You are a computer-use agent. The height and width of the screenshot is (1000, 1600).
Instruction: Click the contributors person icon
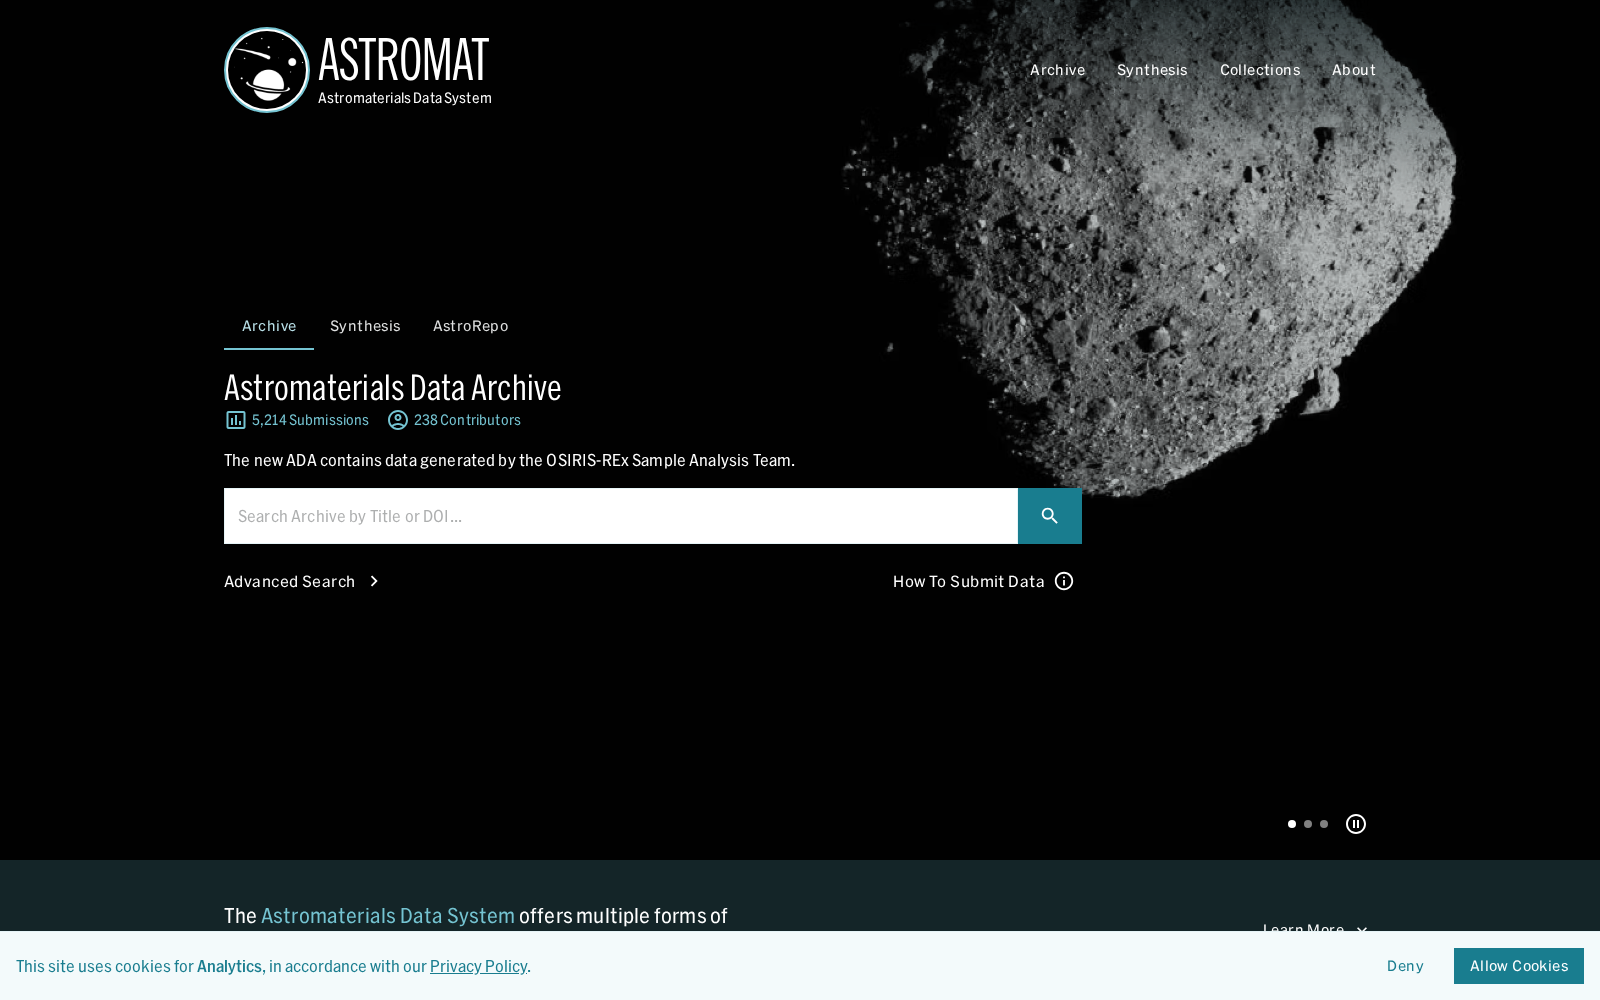pyautogui.click(x=398, y=420)
